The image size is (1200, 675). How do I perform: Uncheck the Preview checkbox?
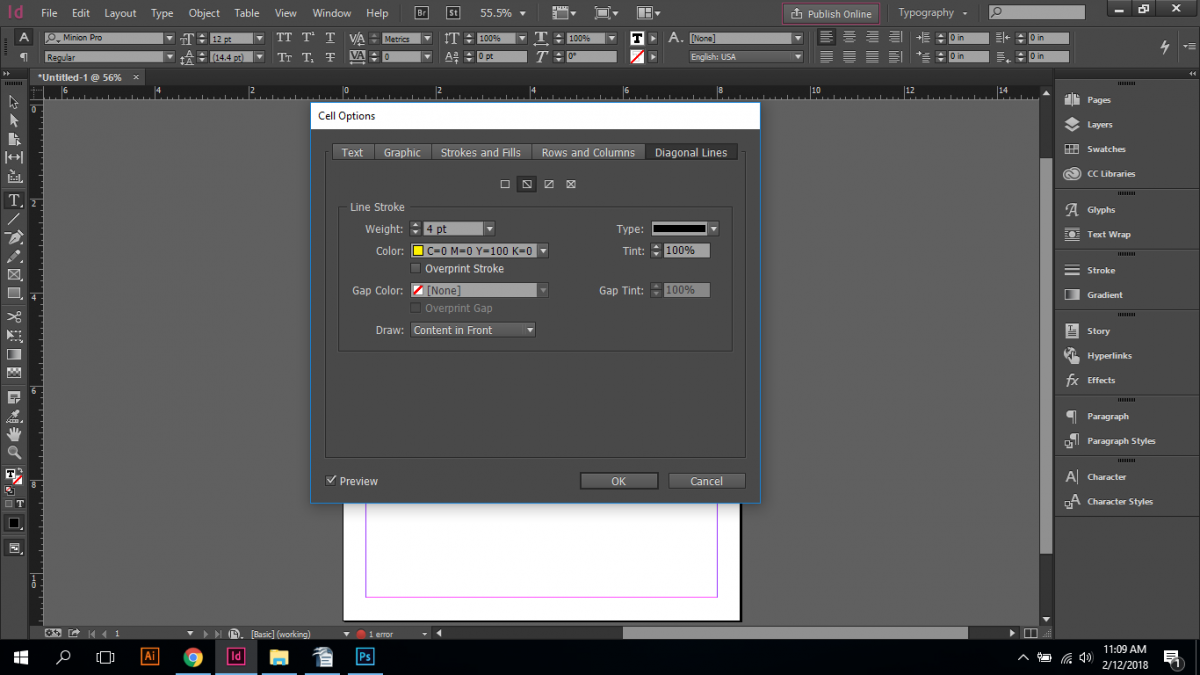(x=331, y=480)
